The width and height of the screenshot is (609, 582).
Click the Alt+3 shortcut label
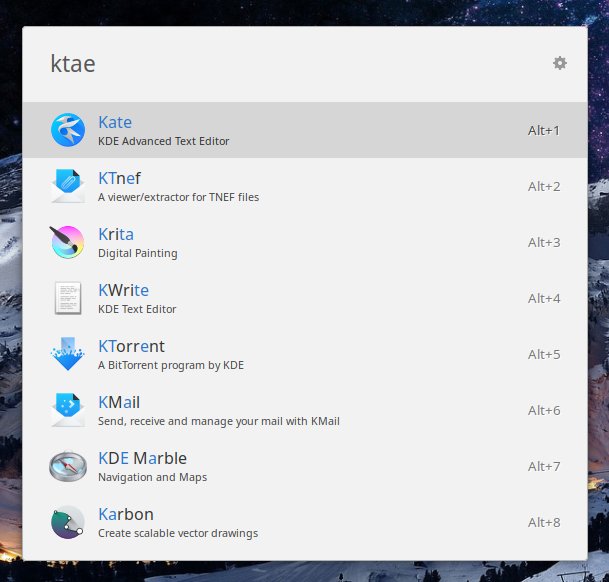click(x=544, y=242)
